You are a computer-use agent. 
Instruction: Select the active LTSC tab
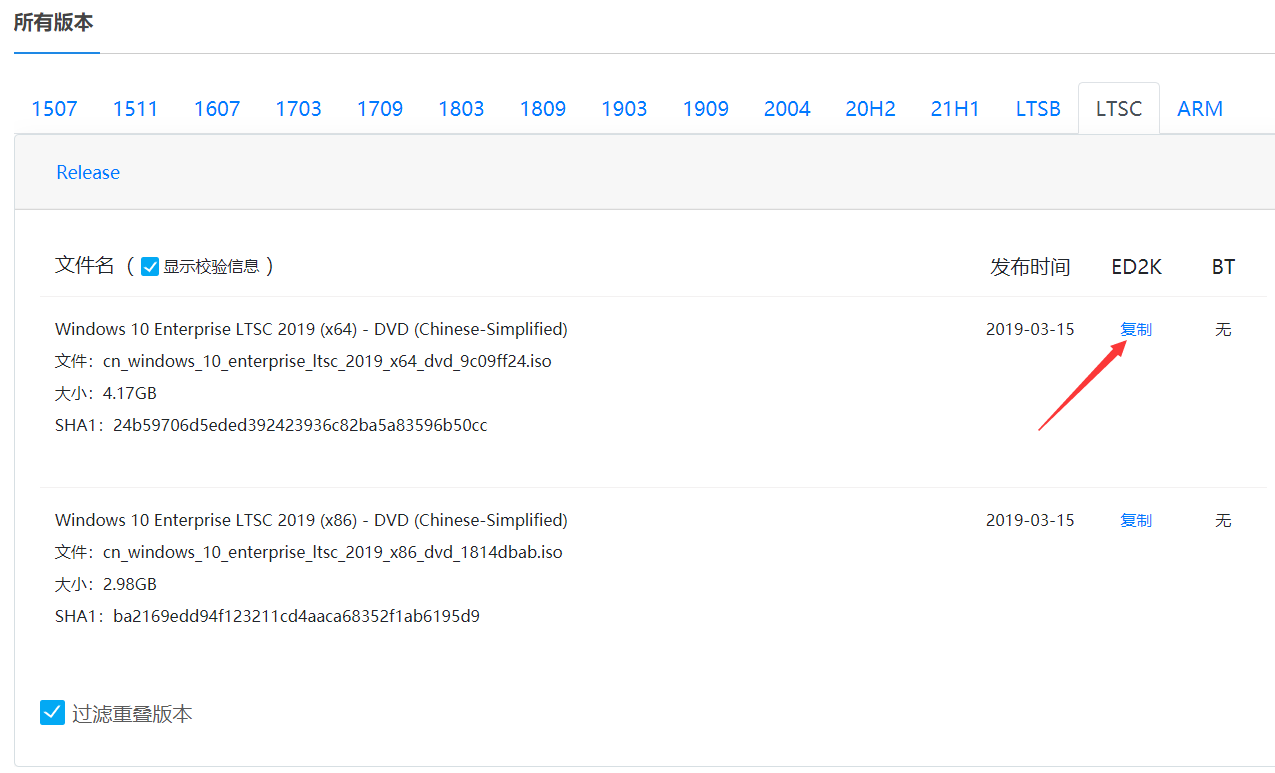pos(1119,109)
